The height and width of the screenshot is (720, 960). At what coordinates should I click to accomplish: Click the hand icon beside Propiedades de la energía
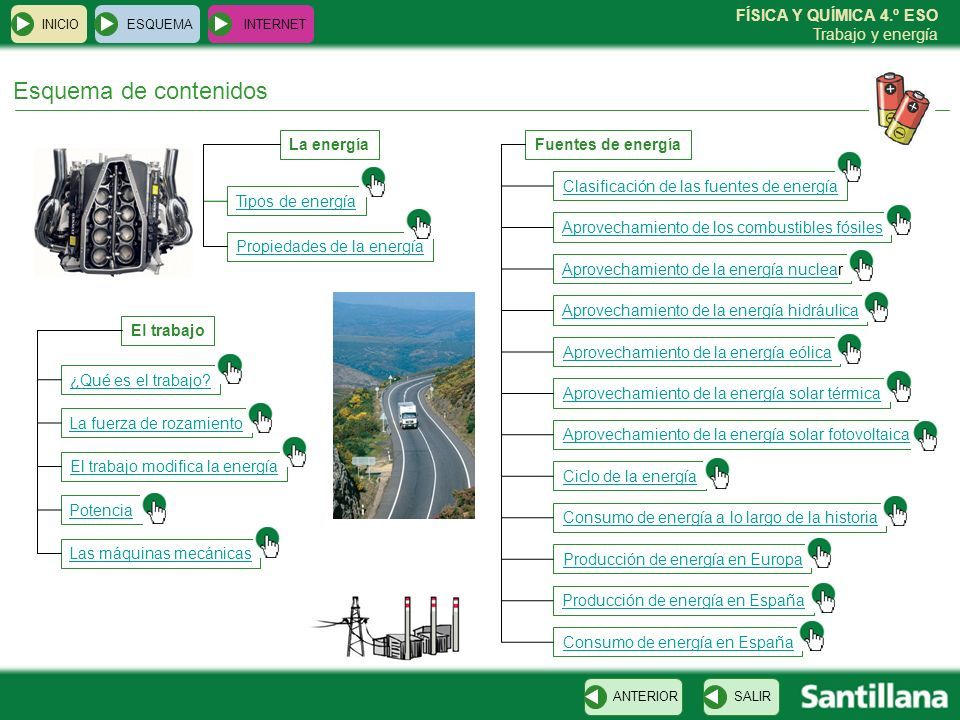419,223
